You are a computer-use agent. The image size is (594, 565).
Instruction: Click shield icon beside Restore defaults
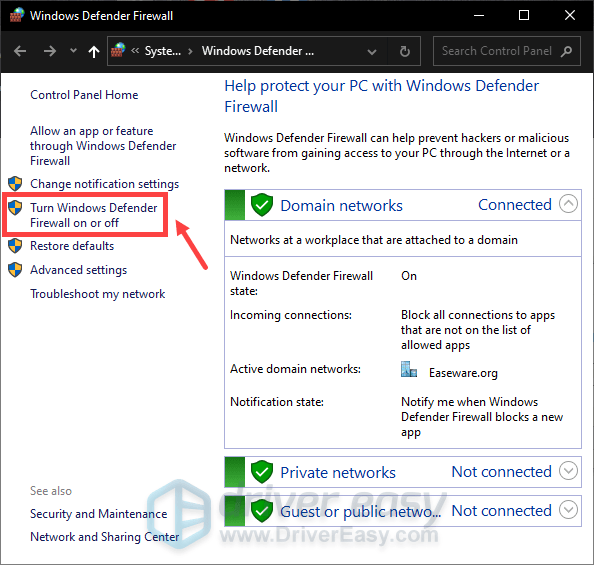click(x=15, y=246)
